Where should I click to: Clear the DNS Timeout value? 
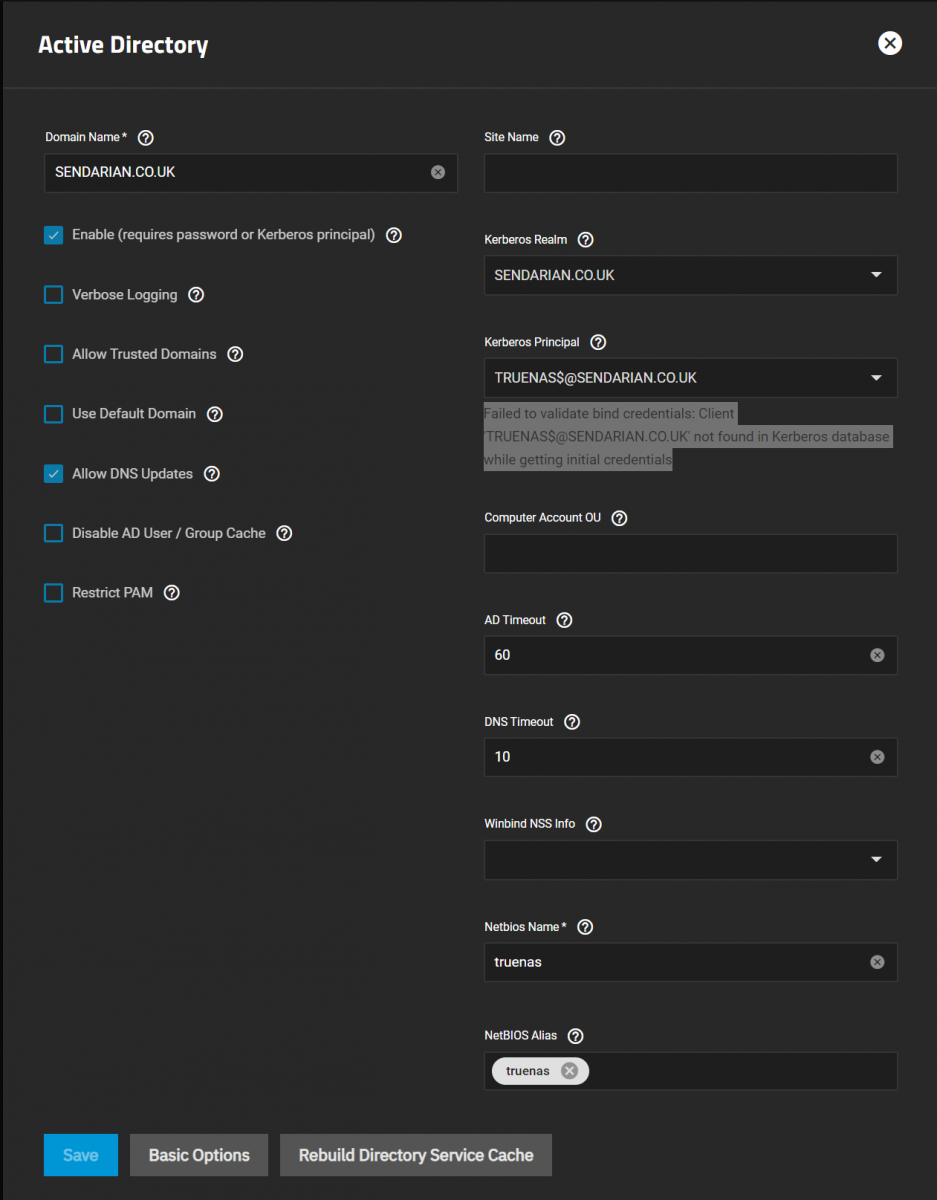click(x=877, y=757)
